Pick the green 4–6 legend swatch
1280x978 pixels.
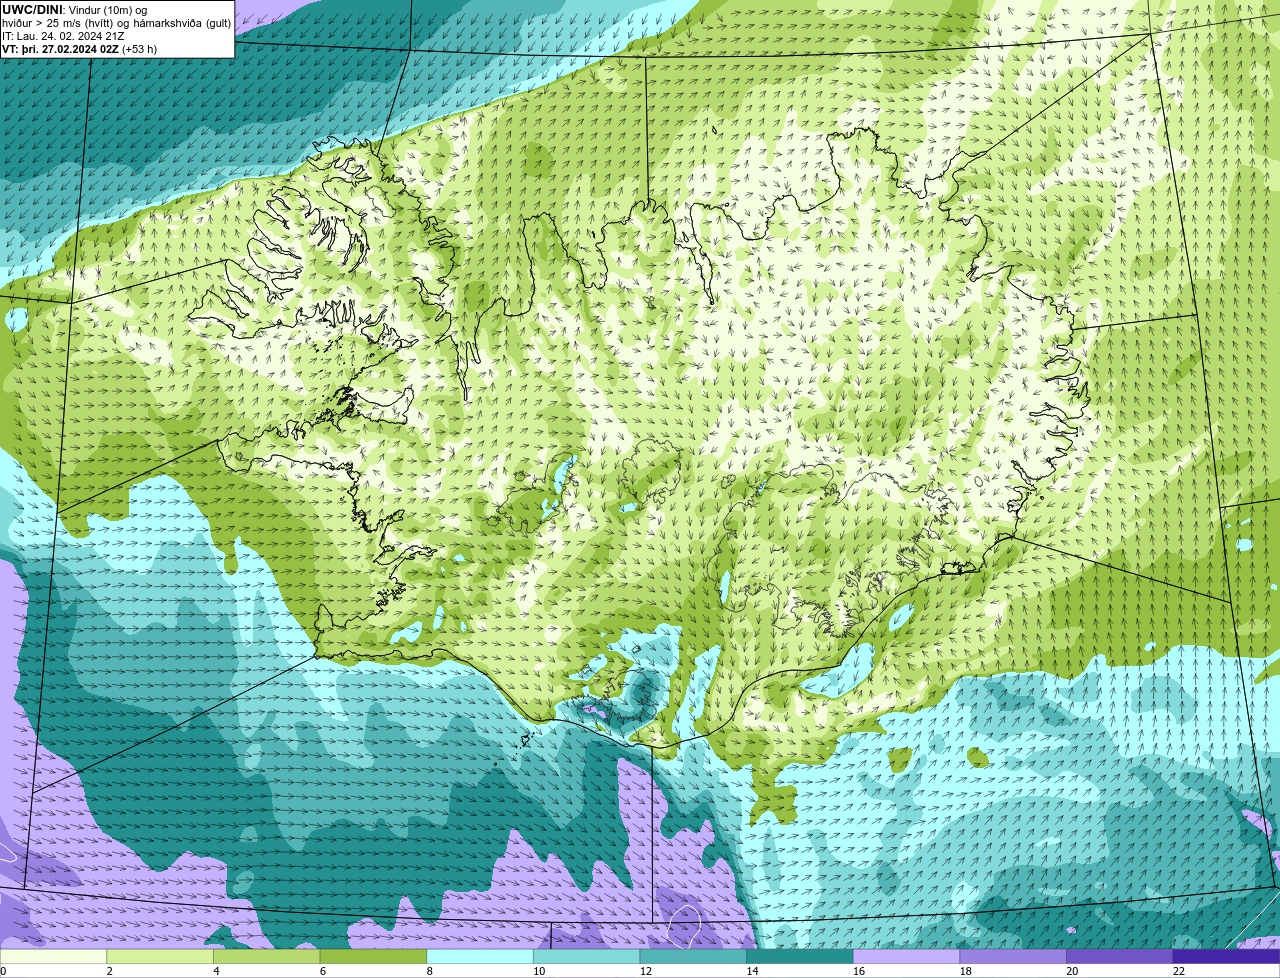267,956
